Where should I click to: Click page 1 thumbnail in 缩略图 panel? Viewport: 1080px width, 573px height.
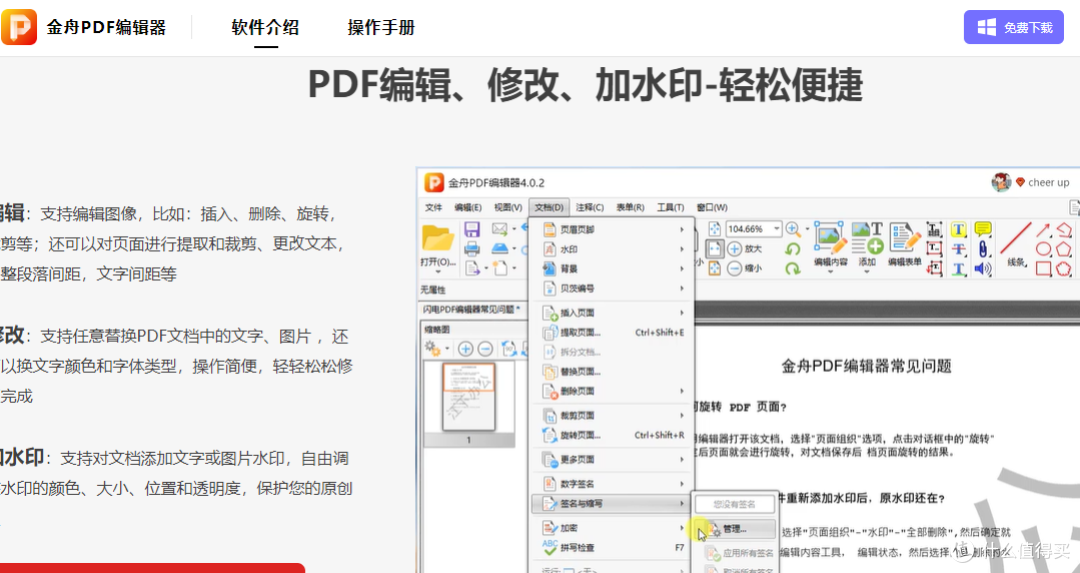(468, 396)
